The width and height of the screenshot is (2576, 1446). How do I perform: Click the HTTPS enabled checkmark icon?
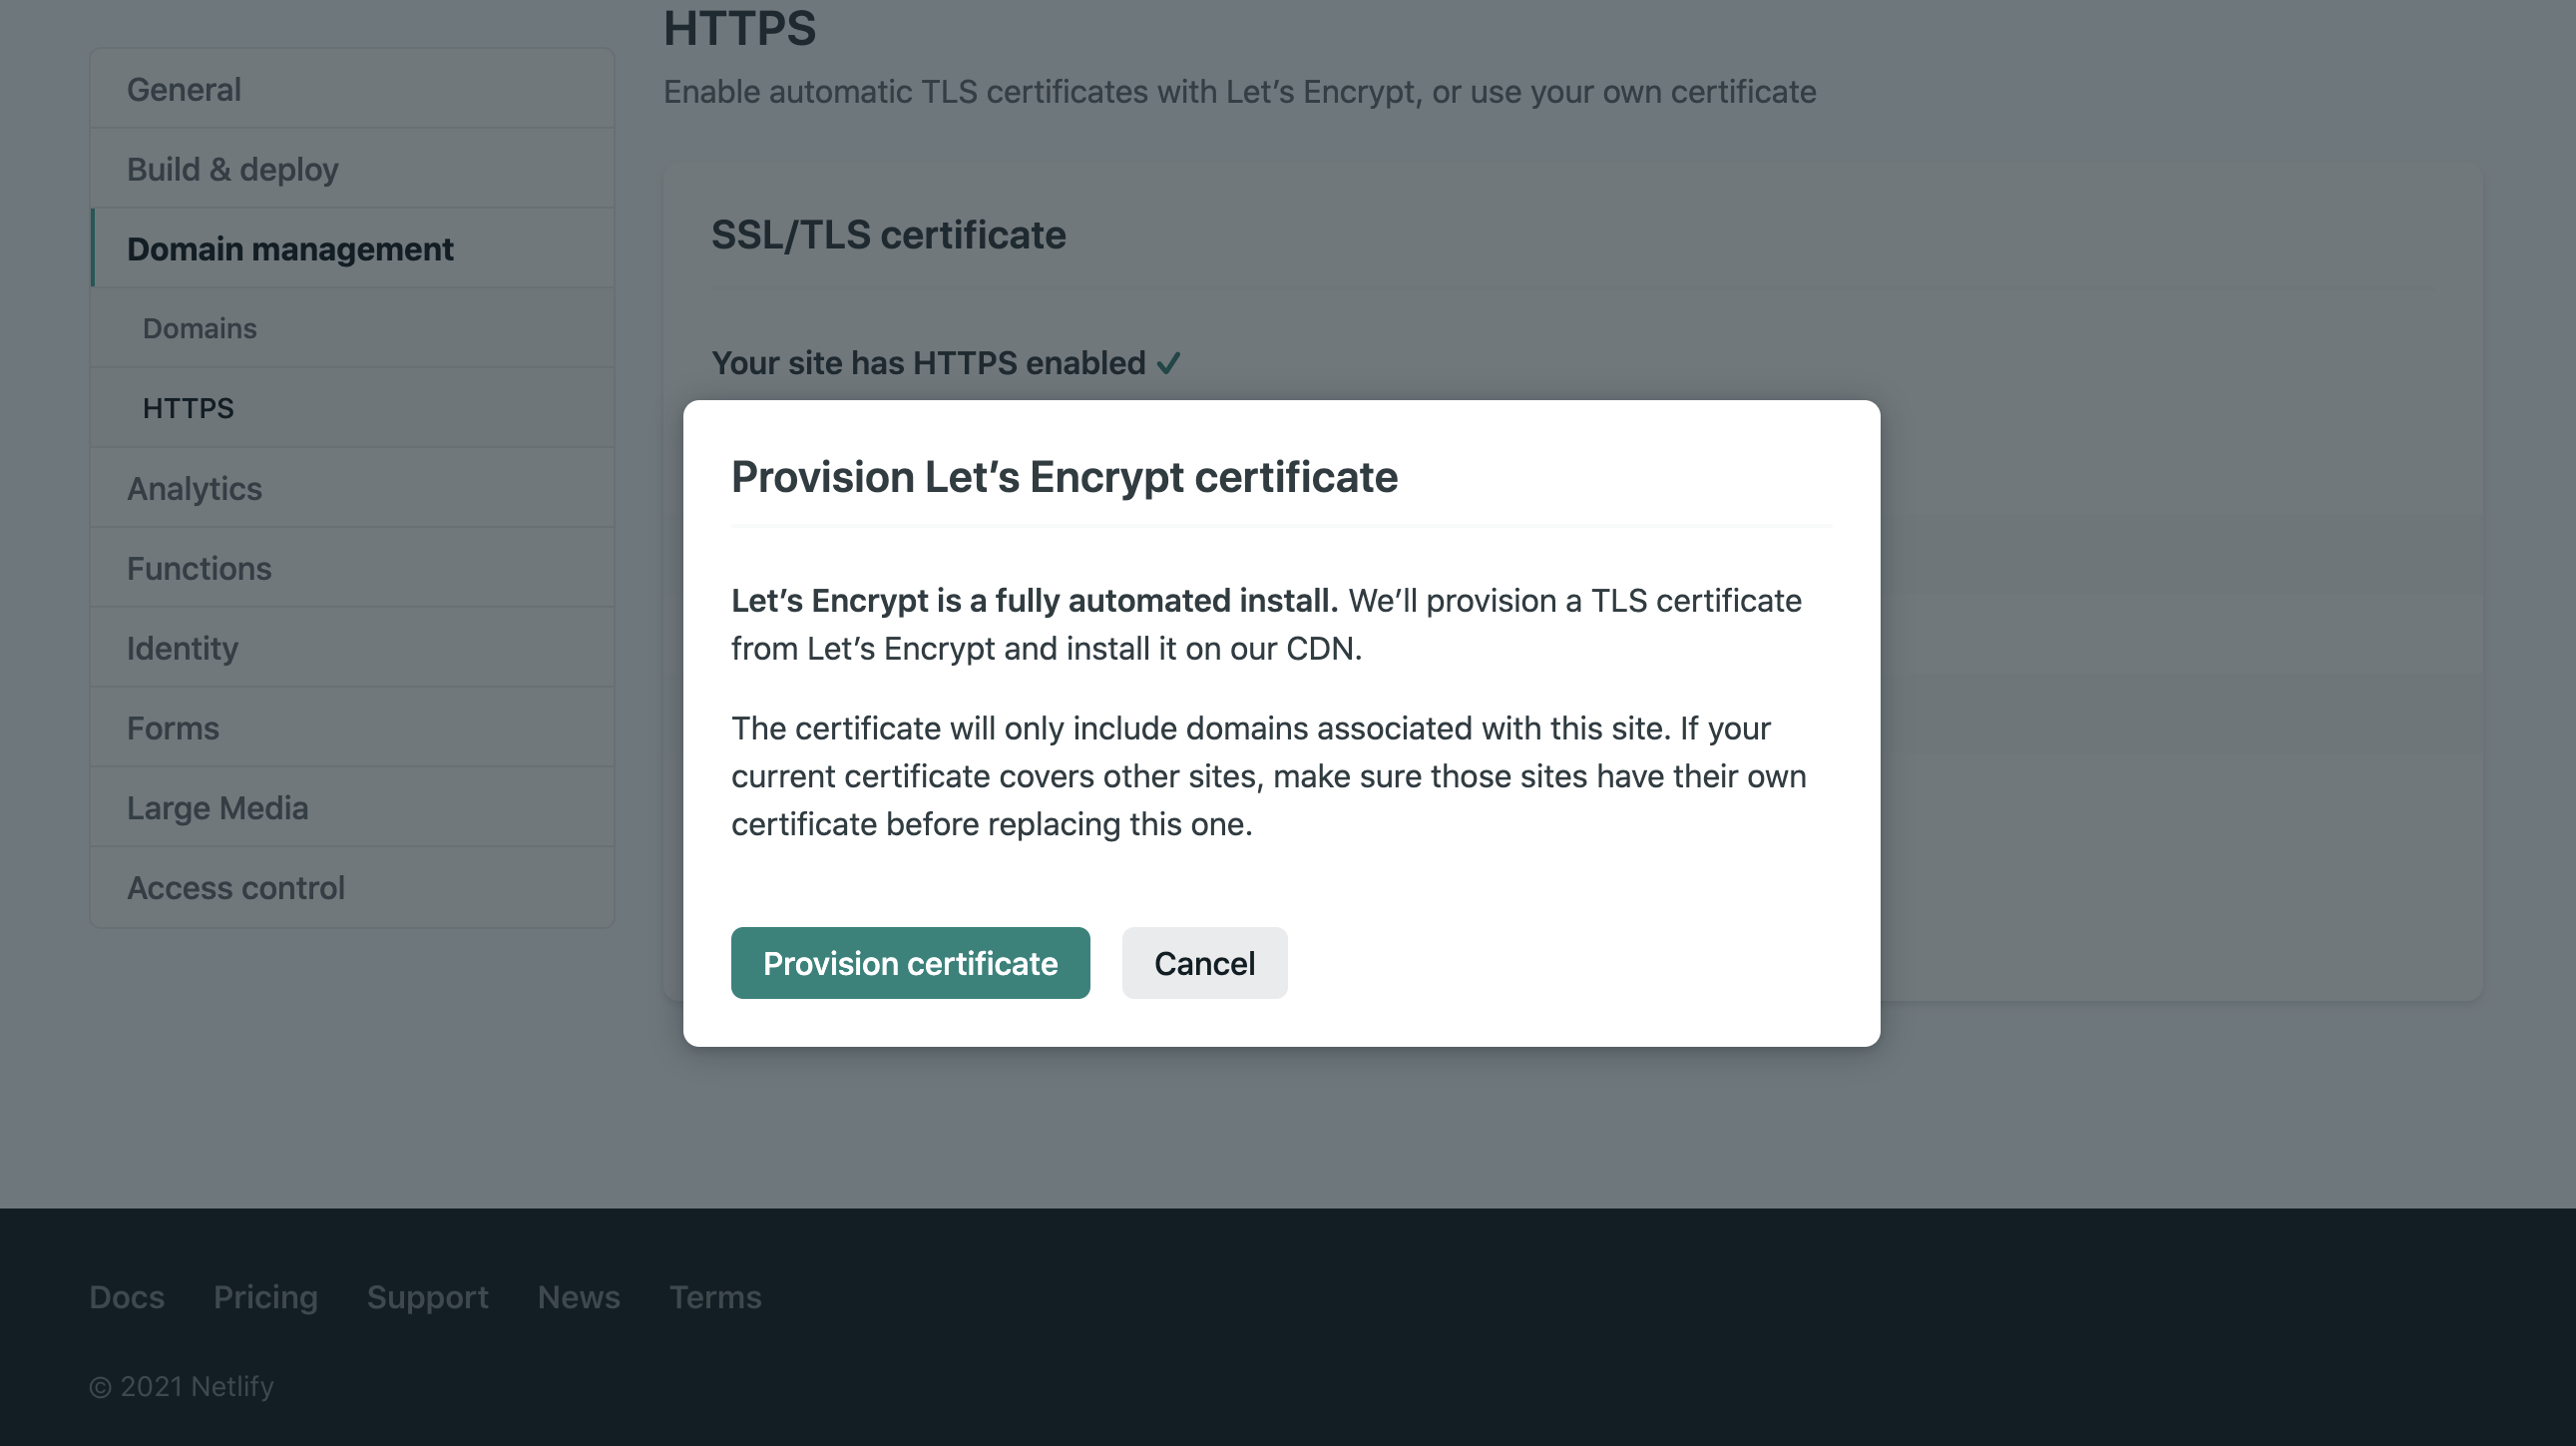pos(1170,363)
